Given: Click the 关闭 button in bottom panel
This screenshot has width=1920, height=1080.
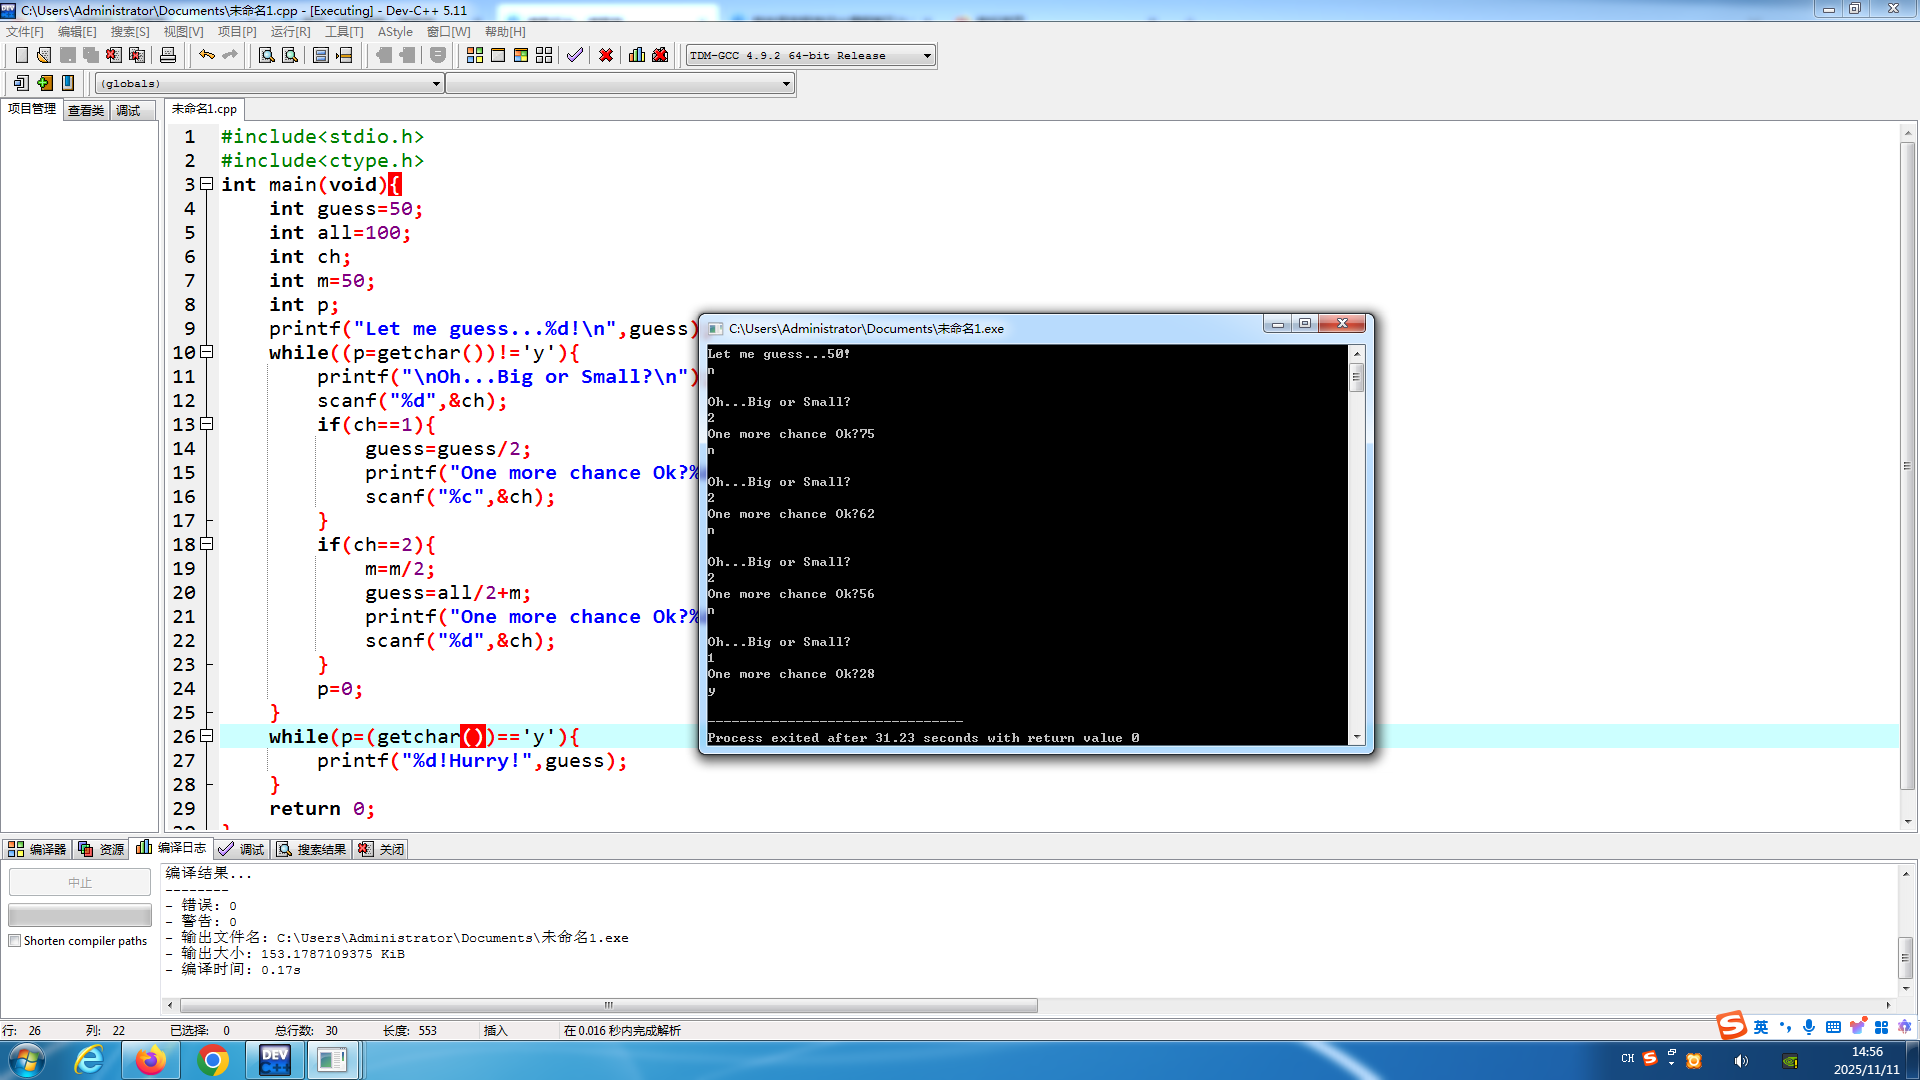Looking at the screenshot, I should point(382,849).
